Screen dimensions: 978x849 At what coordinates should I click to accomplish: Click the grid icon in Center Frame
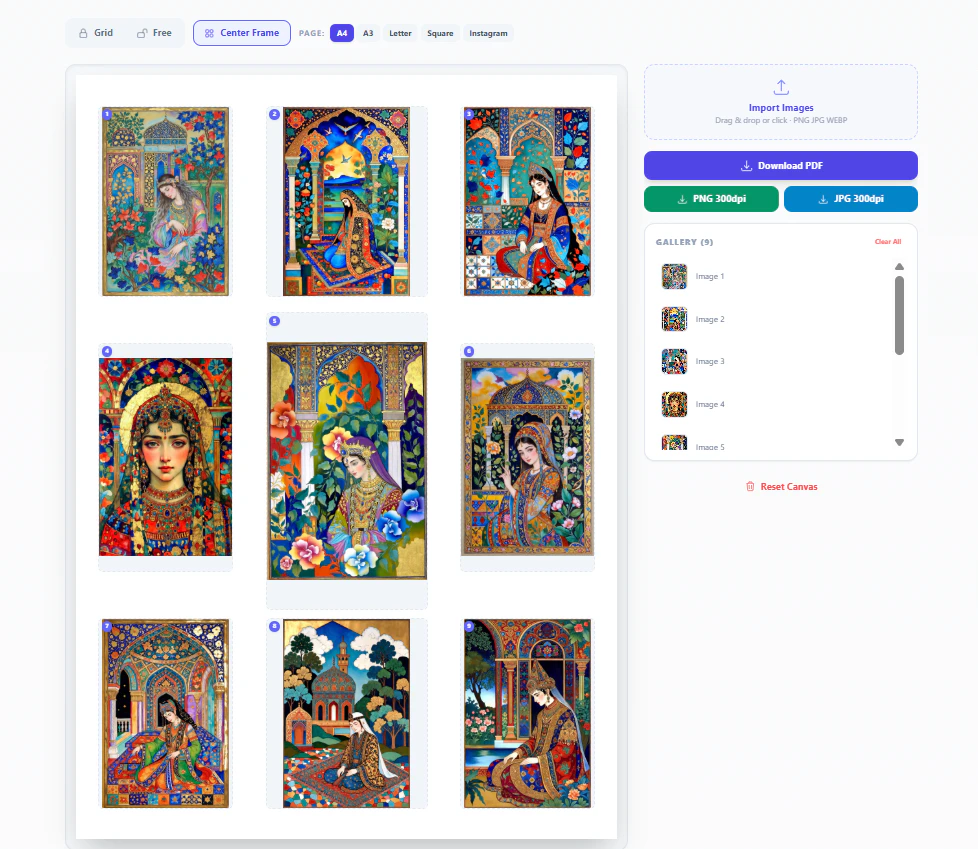pyautogui.click(x=210, y=33)
